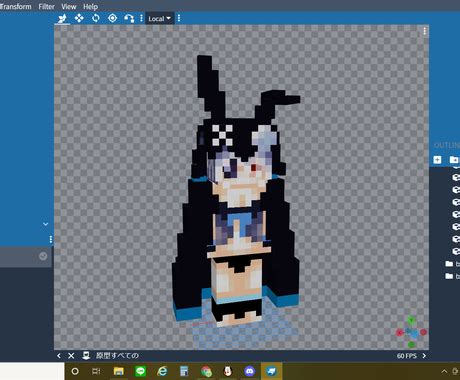The height and width of the screenshot is (380, 460).
Task: Select the Resize tool with four arrows
Action: 79,18
